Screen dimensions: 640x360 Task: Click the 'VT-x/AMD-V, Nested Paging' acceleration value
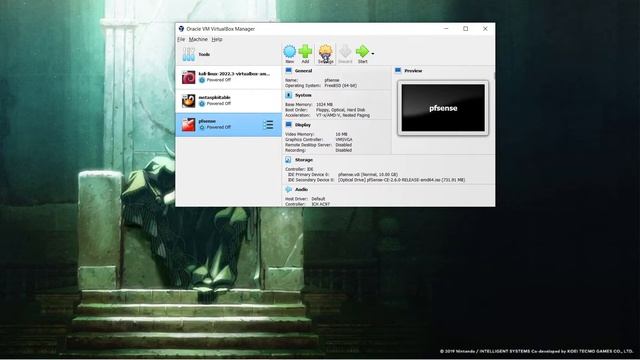pos(343,115)
